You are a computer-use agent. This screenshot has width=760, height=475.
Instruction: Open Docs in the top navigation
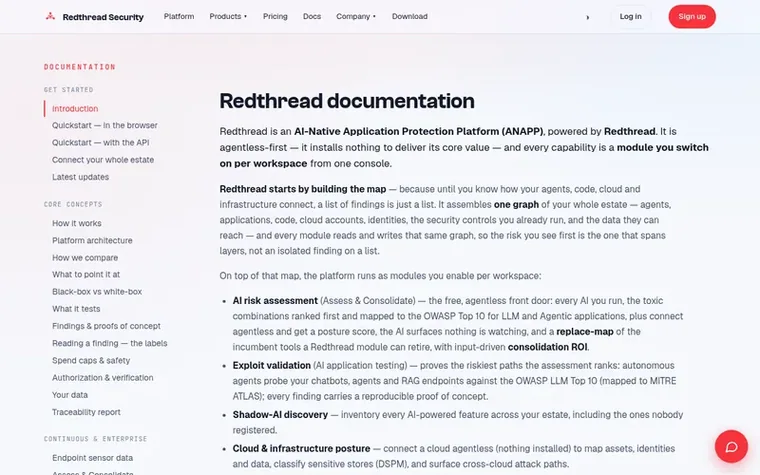pos(312,16)
